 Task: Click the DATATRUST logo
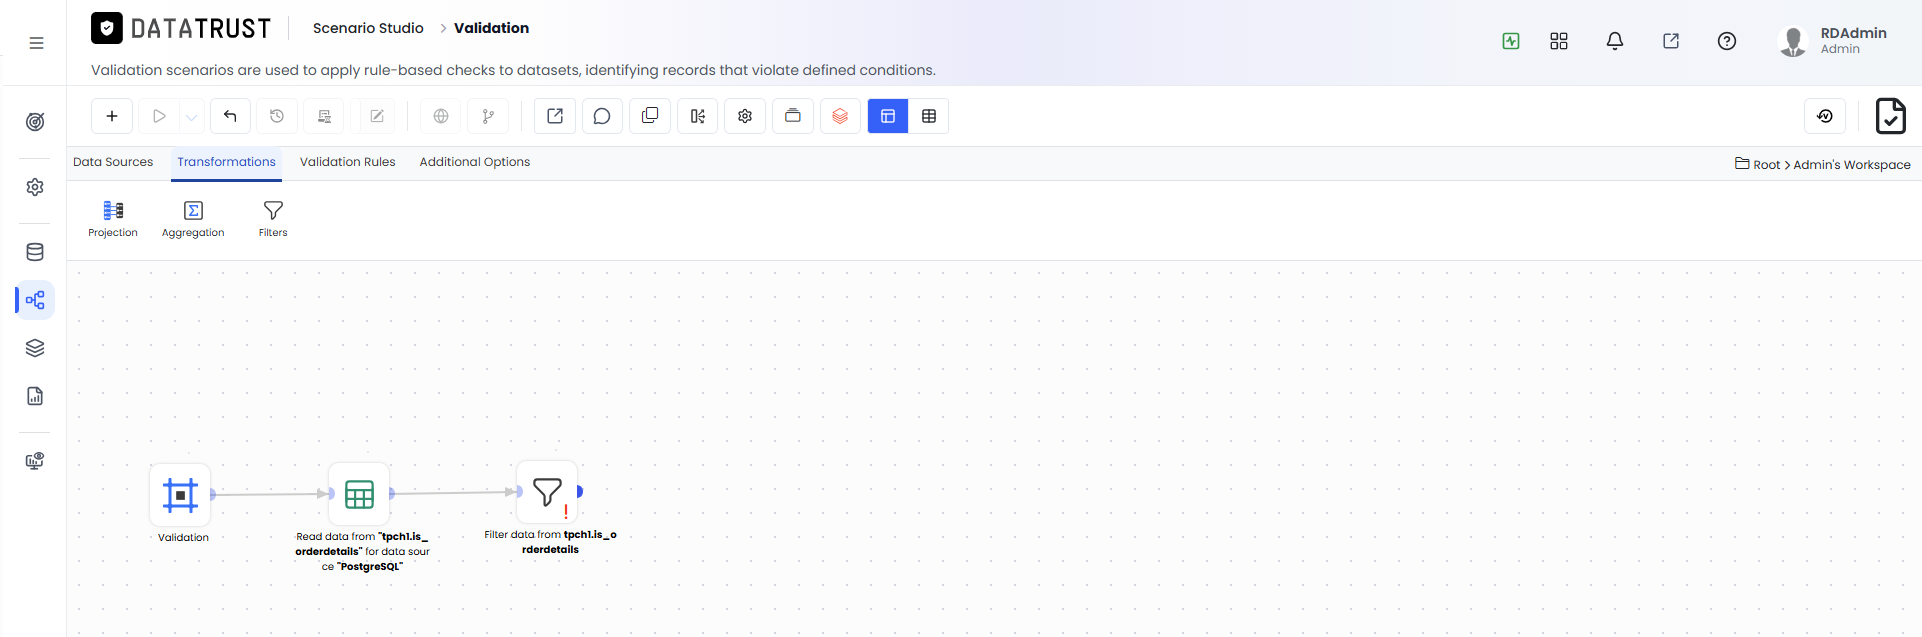[x=181, y=28]
